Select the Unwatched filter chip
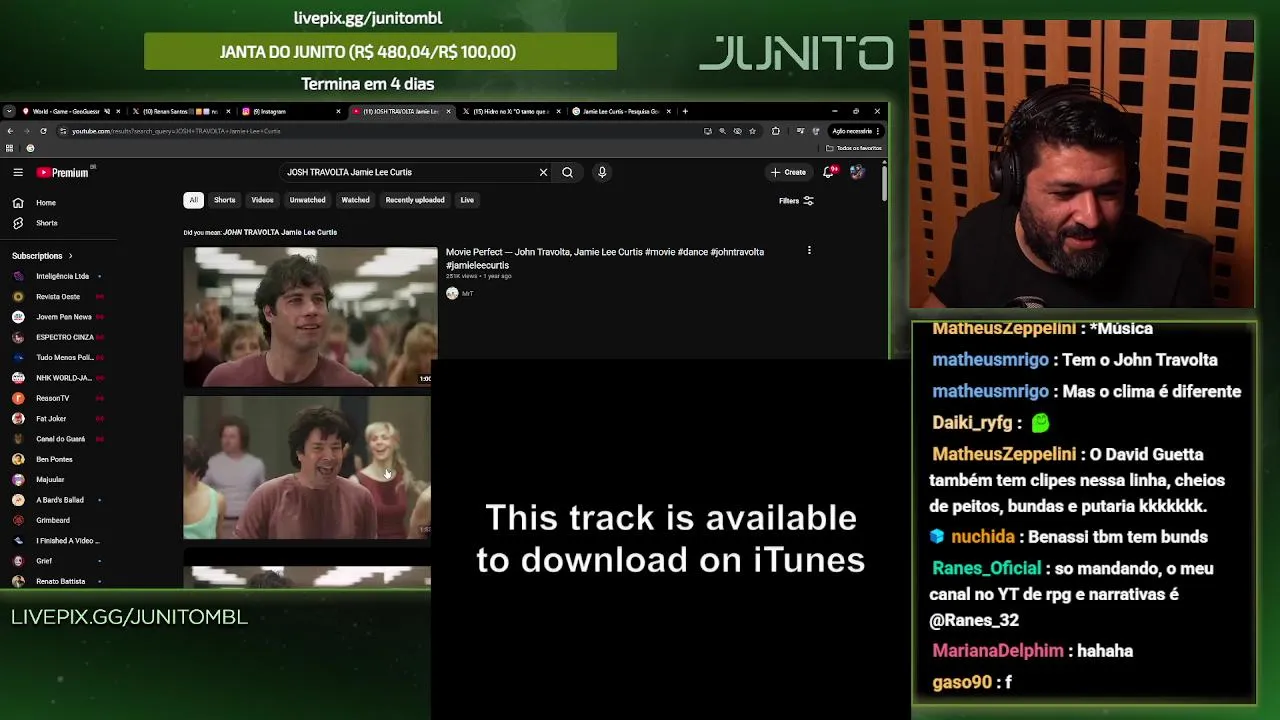Image resolution: width=1280 pixels, height=720 pixels. 307,200
